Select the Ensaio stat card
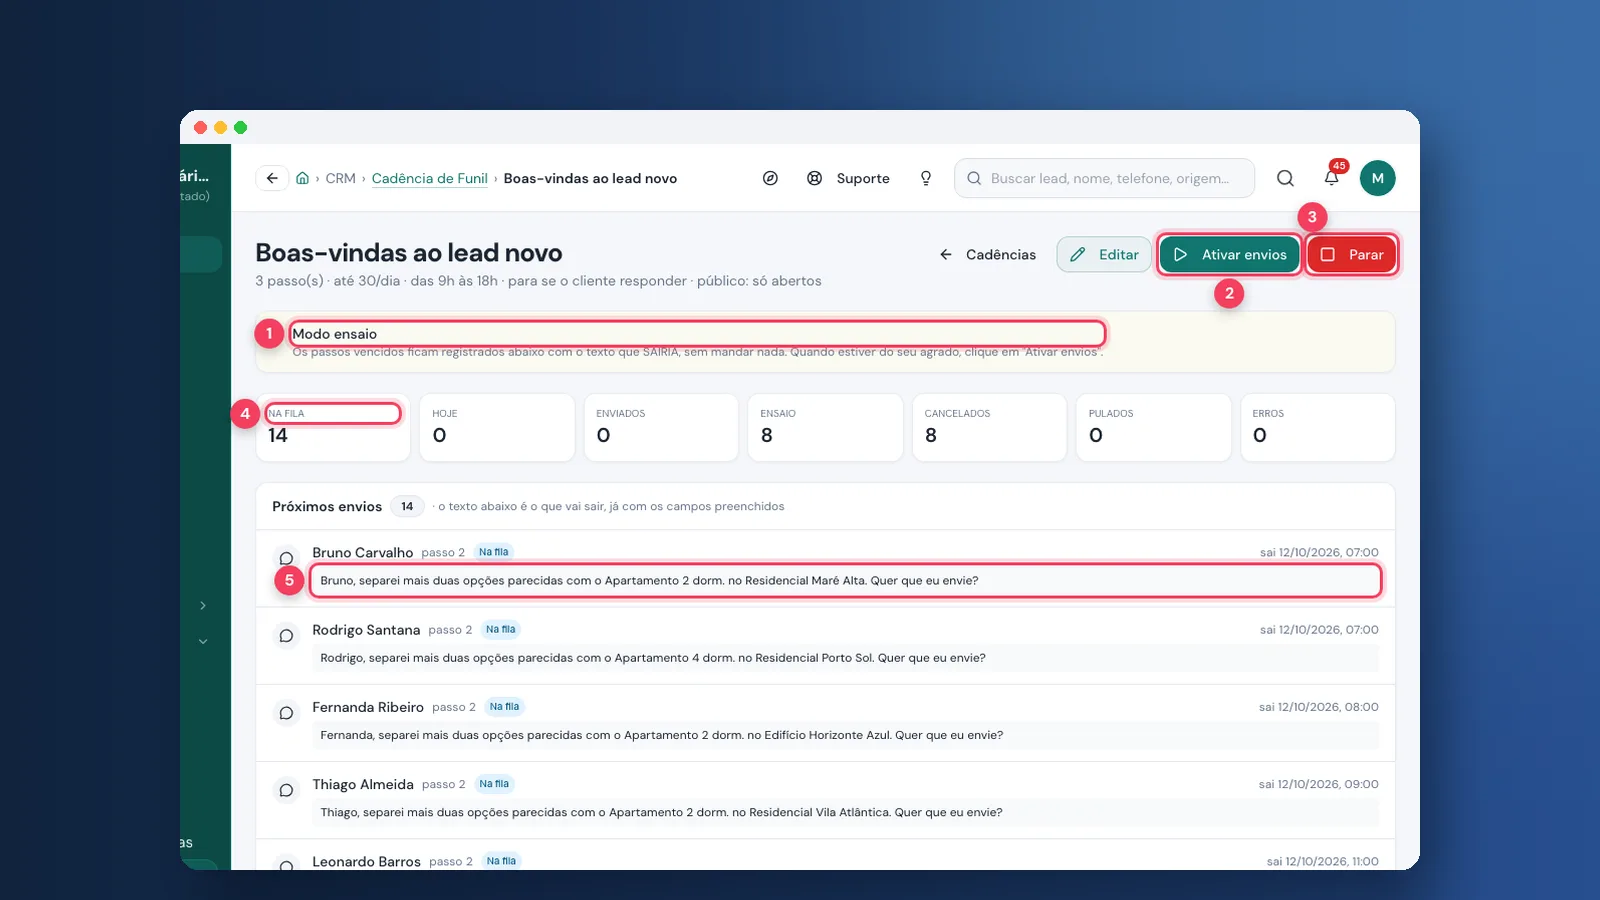Screen dimensions: 1600x900 (x=825, y=427)
